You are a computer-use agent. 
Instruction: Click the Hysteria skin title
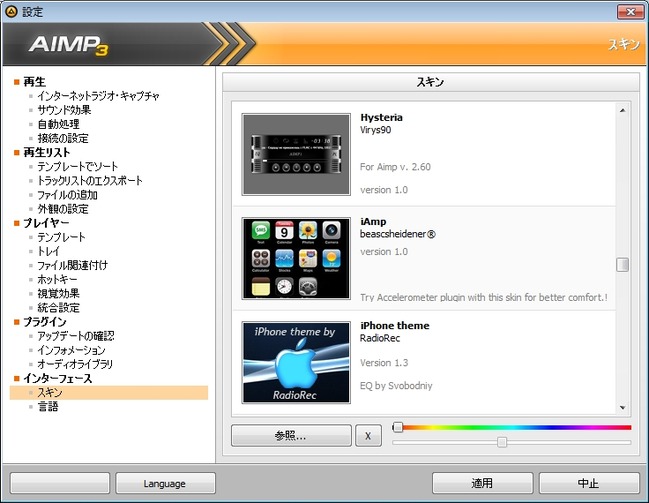(x=381, y=118)
